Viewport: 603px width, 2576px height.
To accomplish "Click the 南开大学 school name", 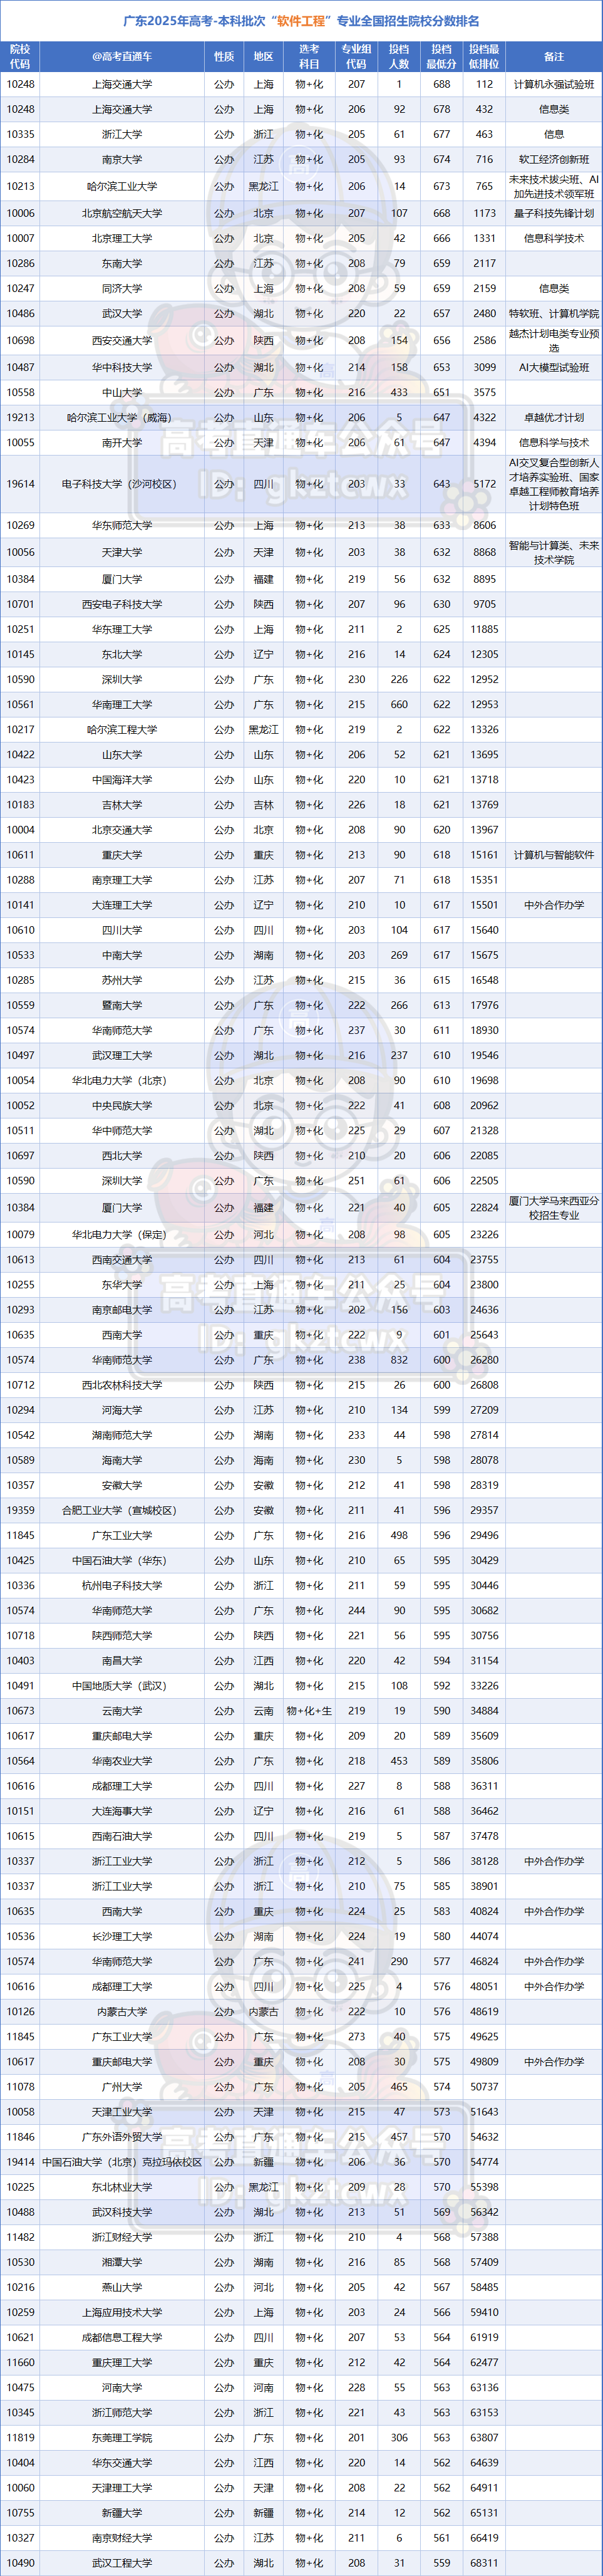I will [x=122, y=442].
